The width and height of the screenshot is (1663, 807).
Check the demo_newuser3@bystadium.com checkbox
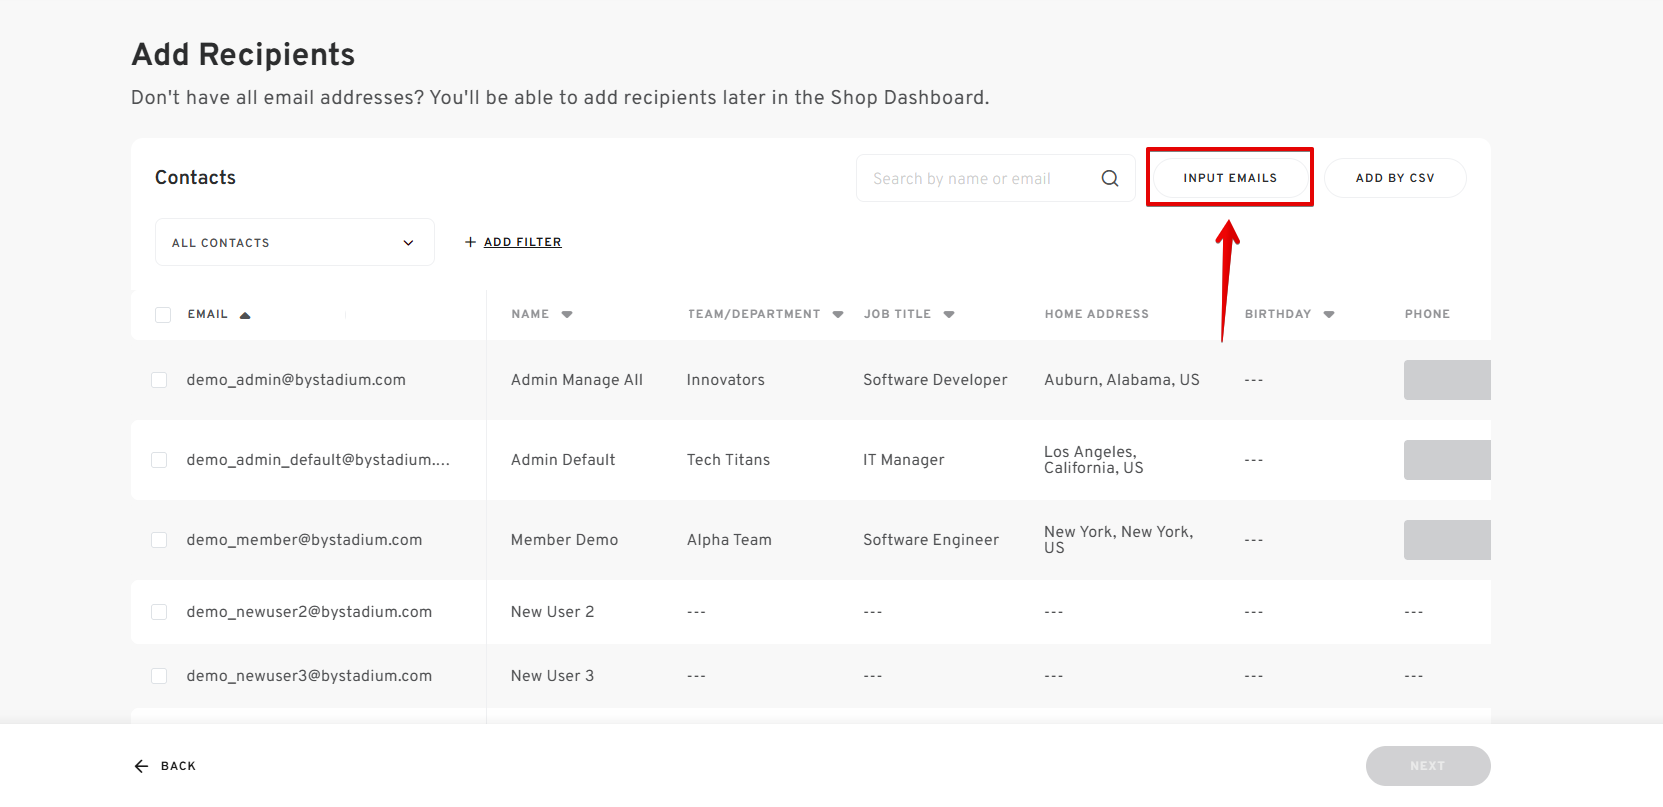pos(159,676)
